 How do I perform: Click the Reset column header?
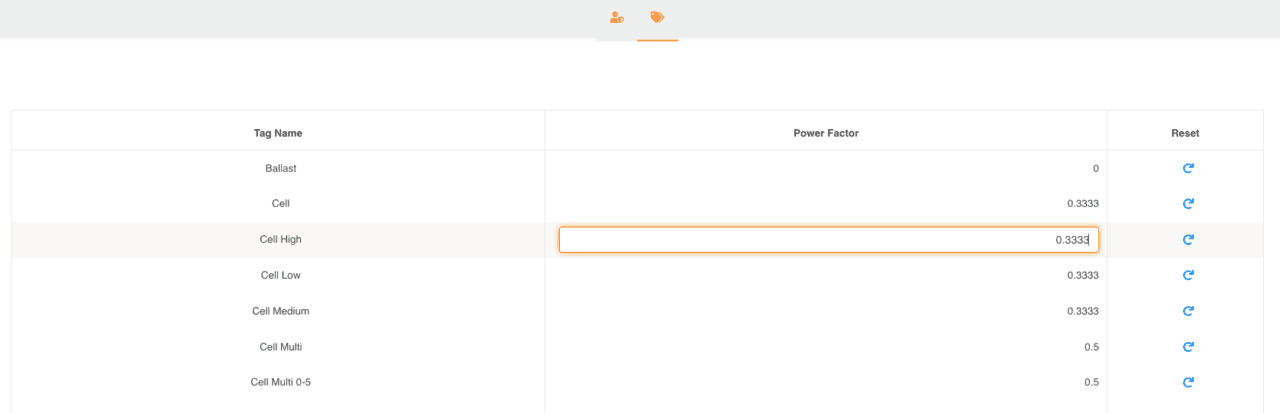(x=1185, y=133)
